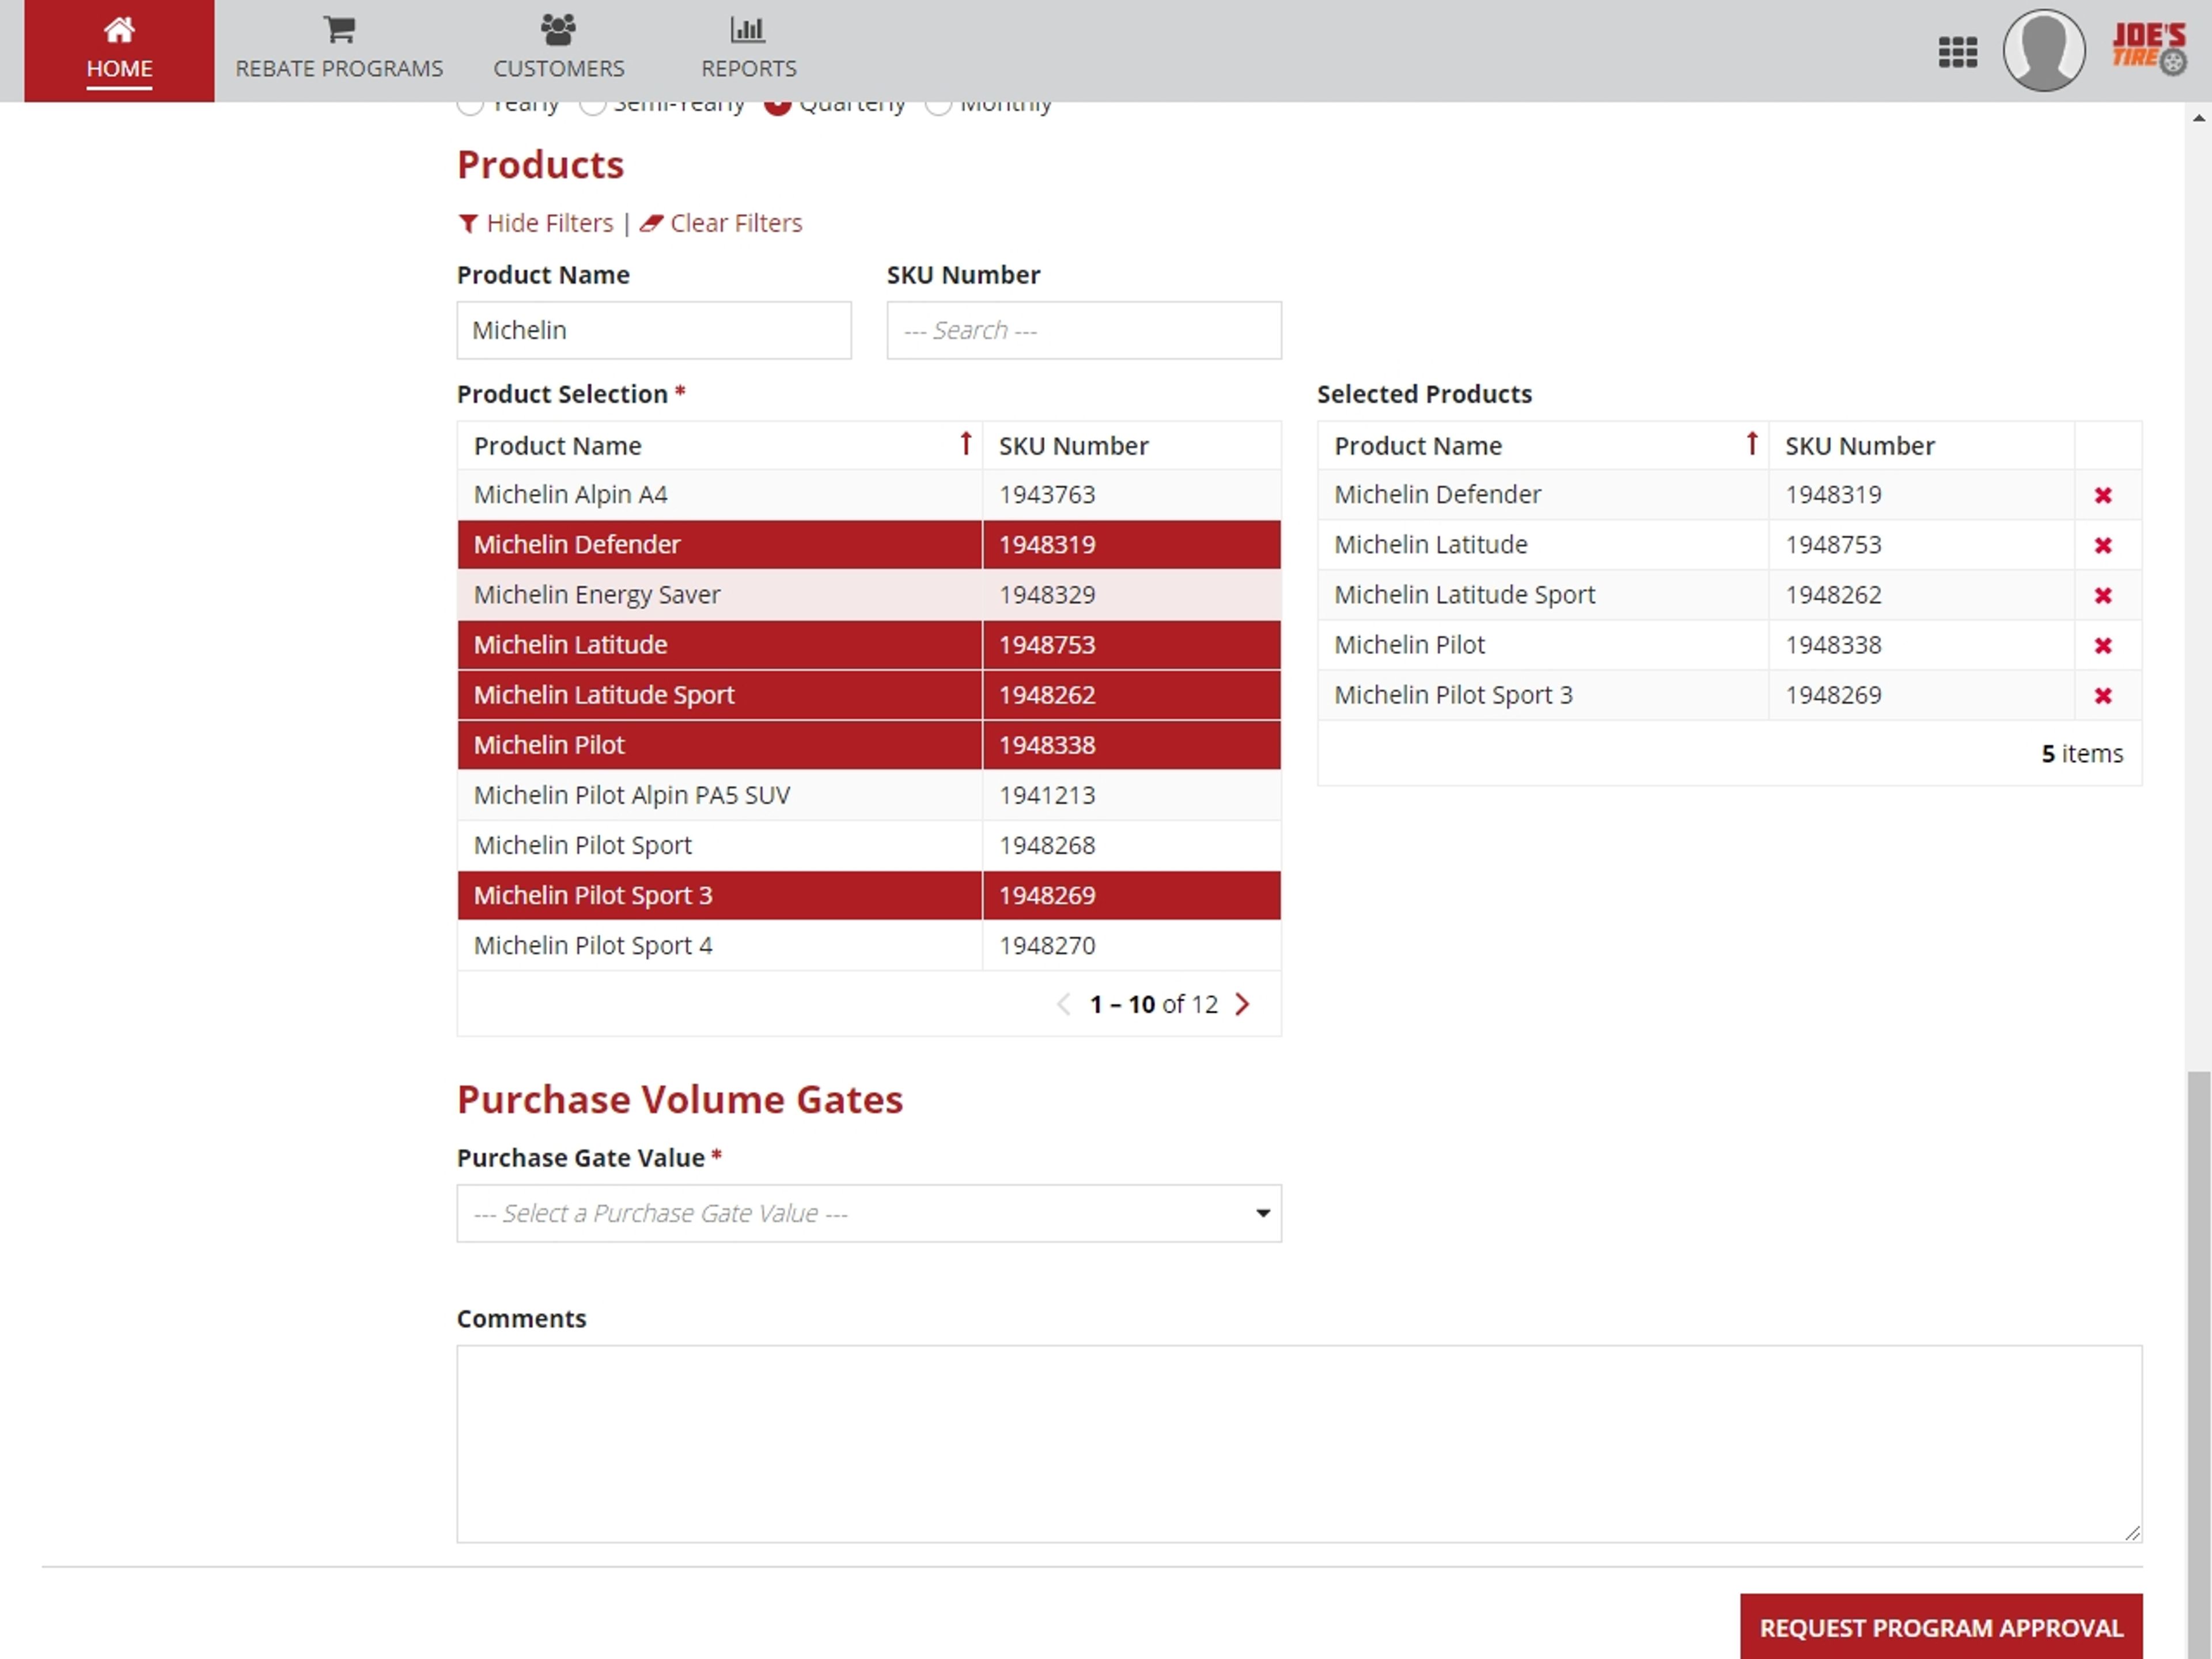The image size is (2212, 1659).
Task: Open the app launcher grid icon
Action: click(1957, 52)
